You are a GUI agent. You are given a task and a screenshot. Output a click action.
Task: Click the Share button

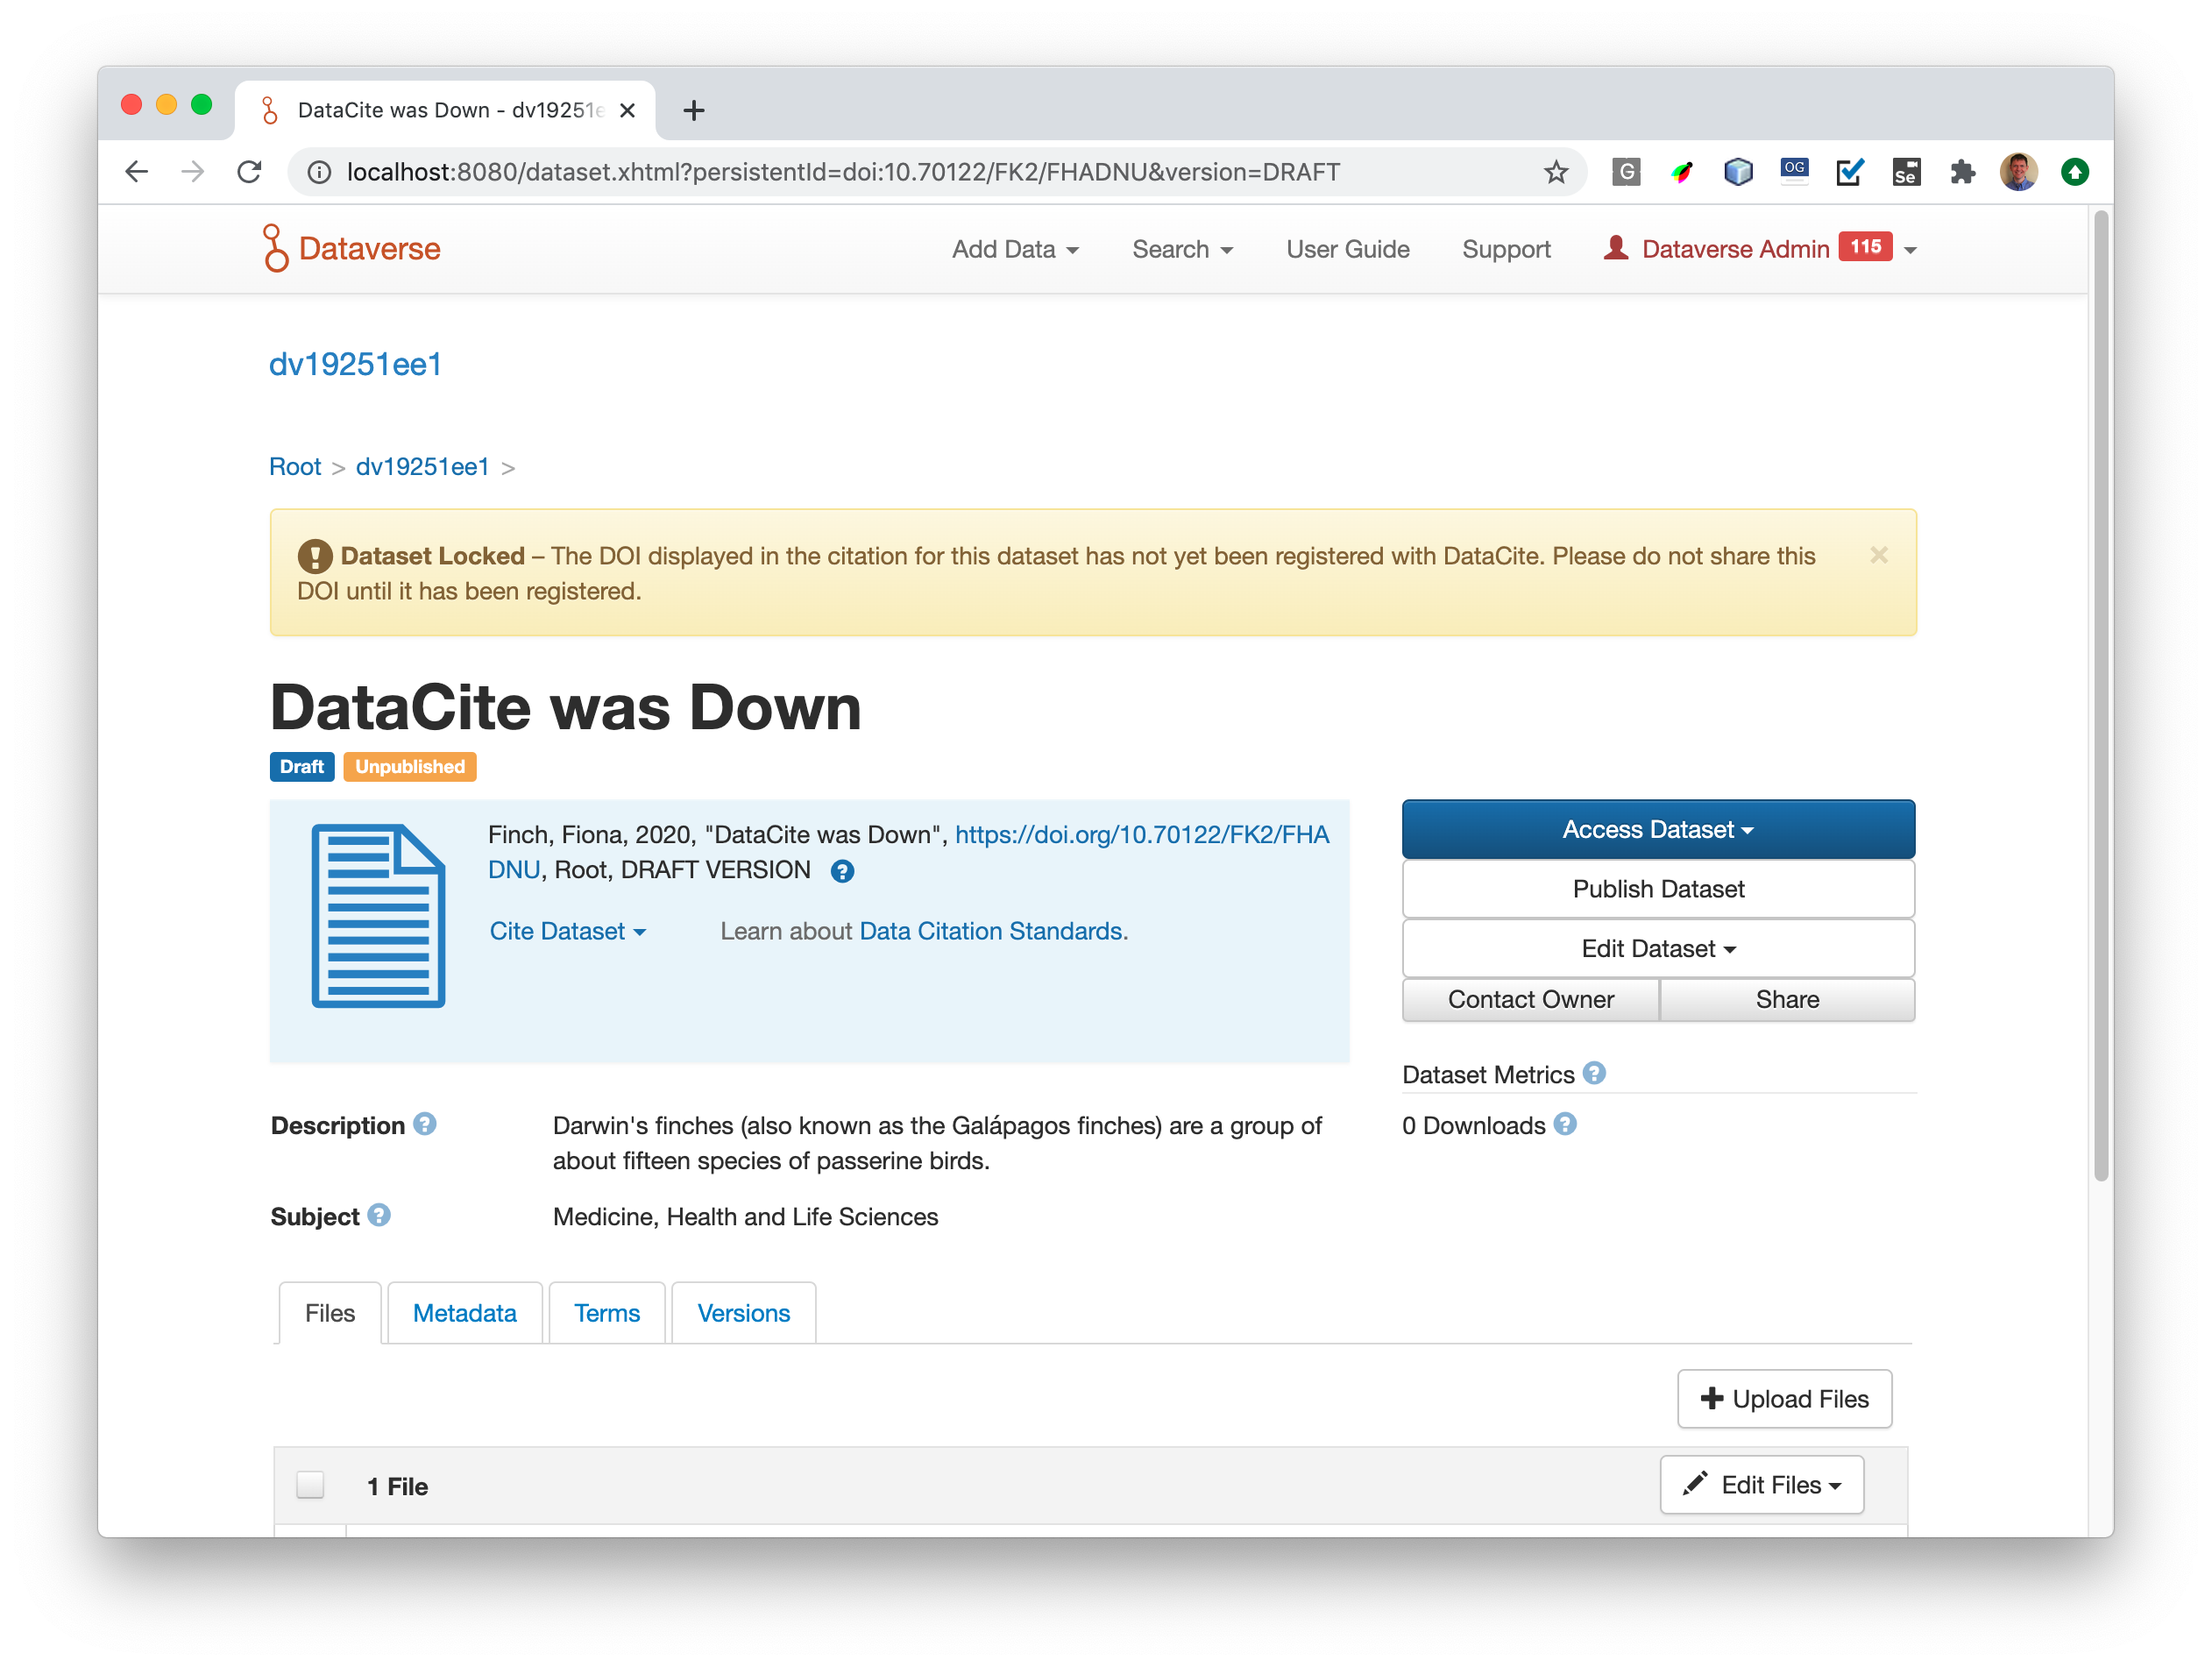pyautogui.click(x=1787, y=999)
